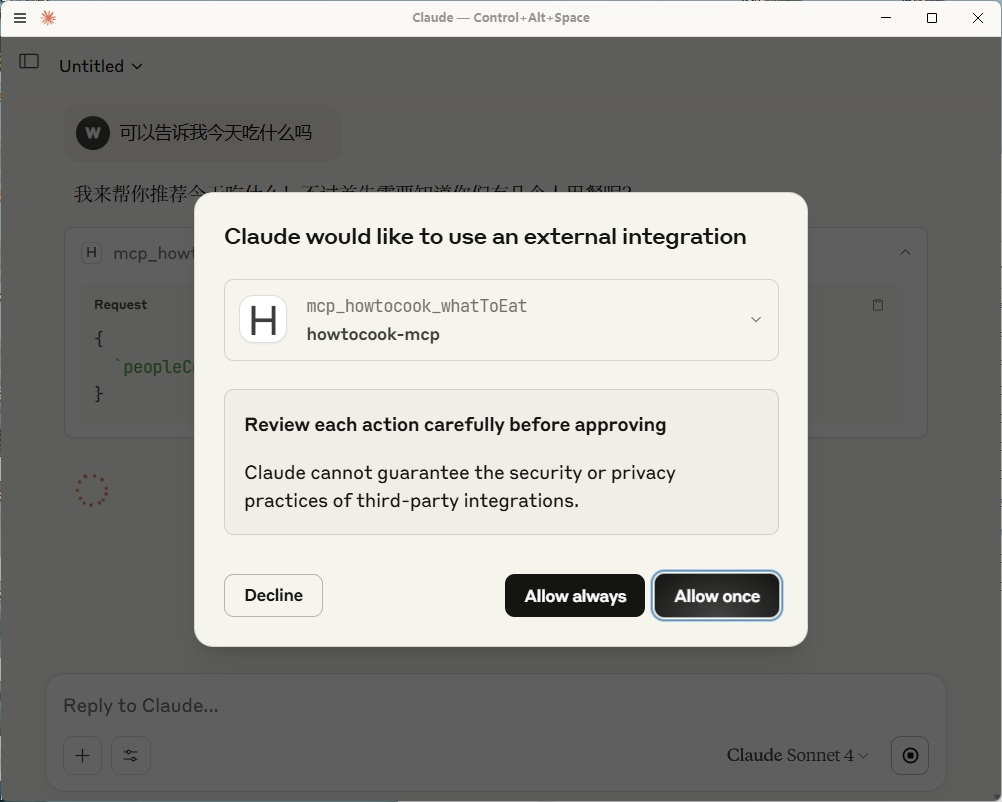Maximize the Claude window
1002x802 pixels.
(x=932, y=18)
